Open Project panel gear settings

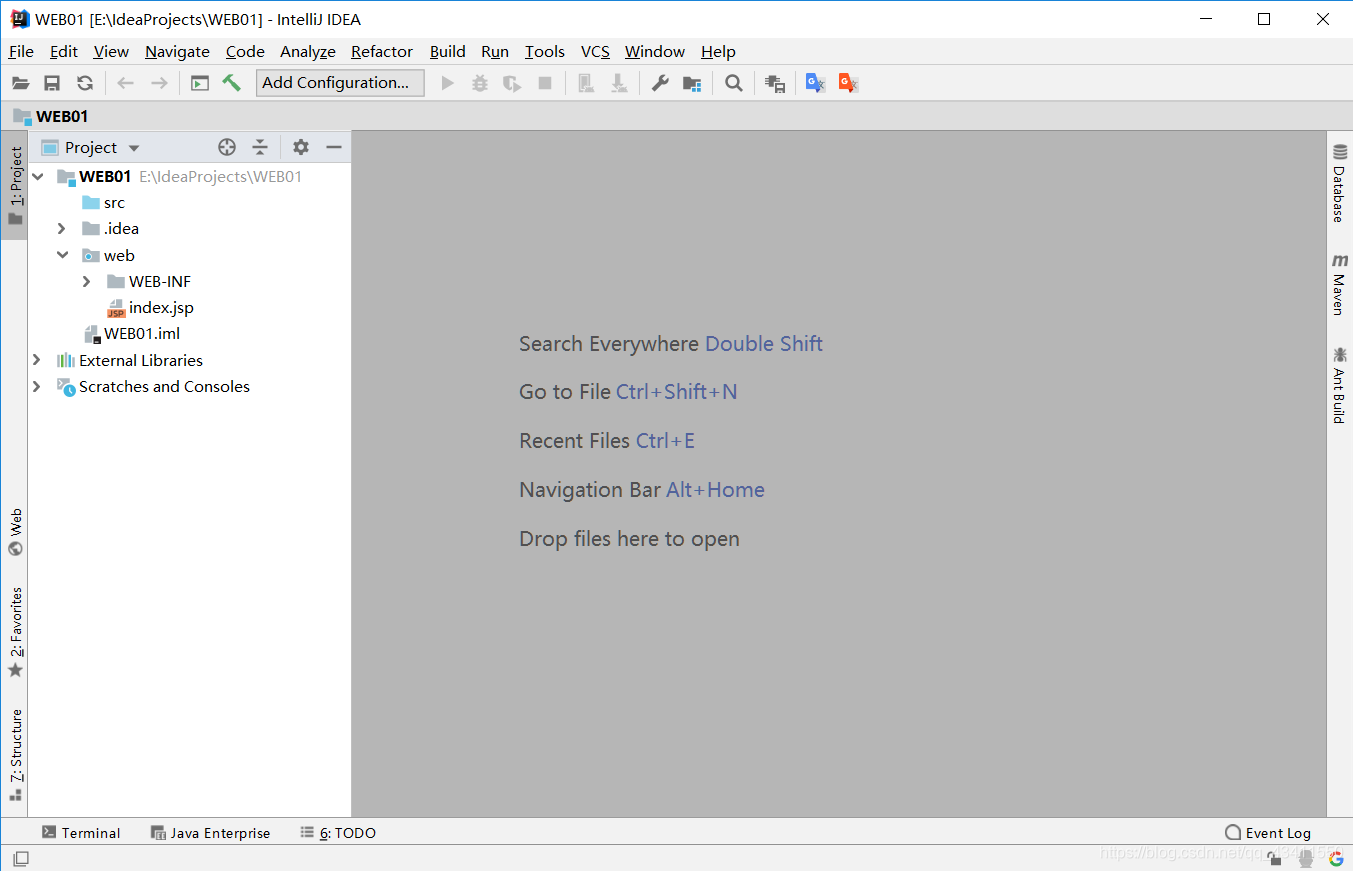[301, 147]
